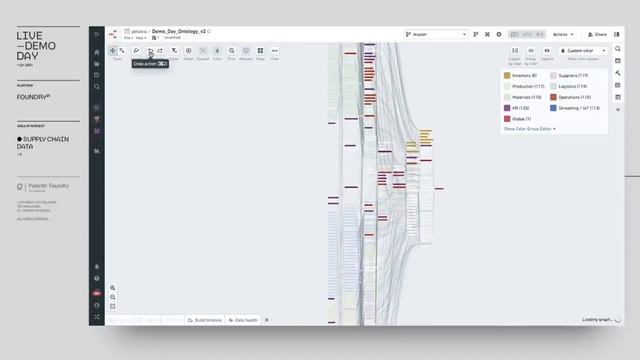Screen dimensions: 640x360
Task: Click the clean-up brush icon in toolbar
Action: 136,51
